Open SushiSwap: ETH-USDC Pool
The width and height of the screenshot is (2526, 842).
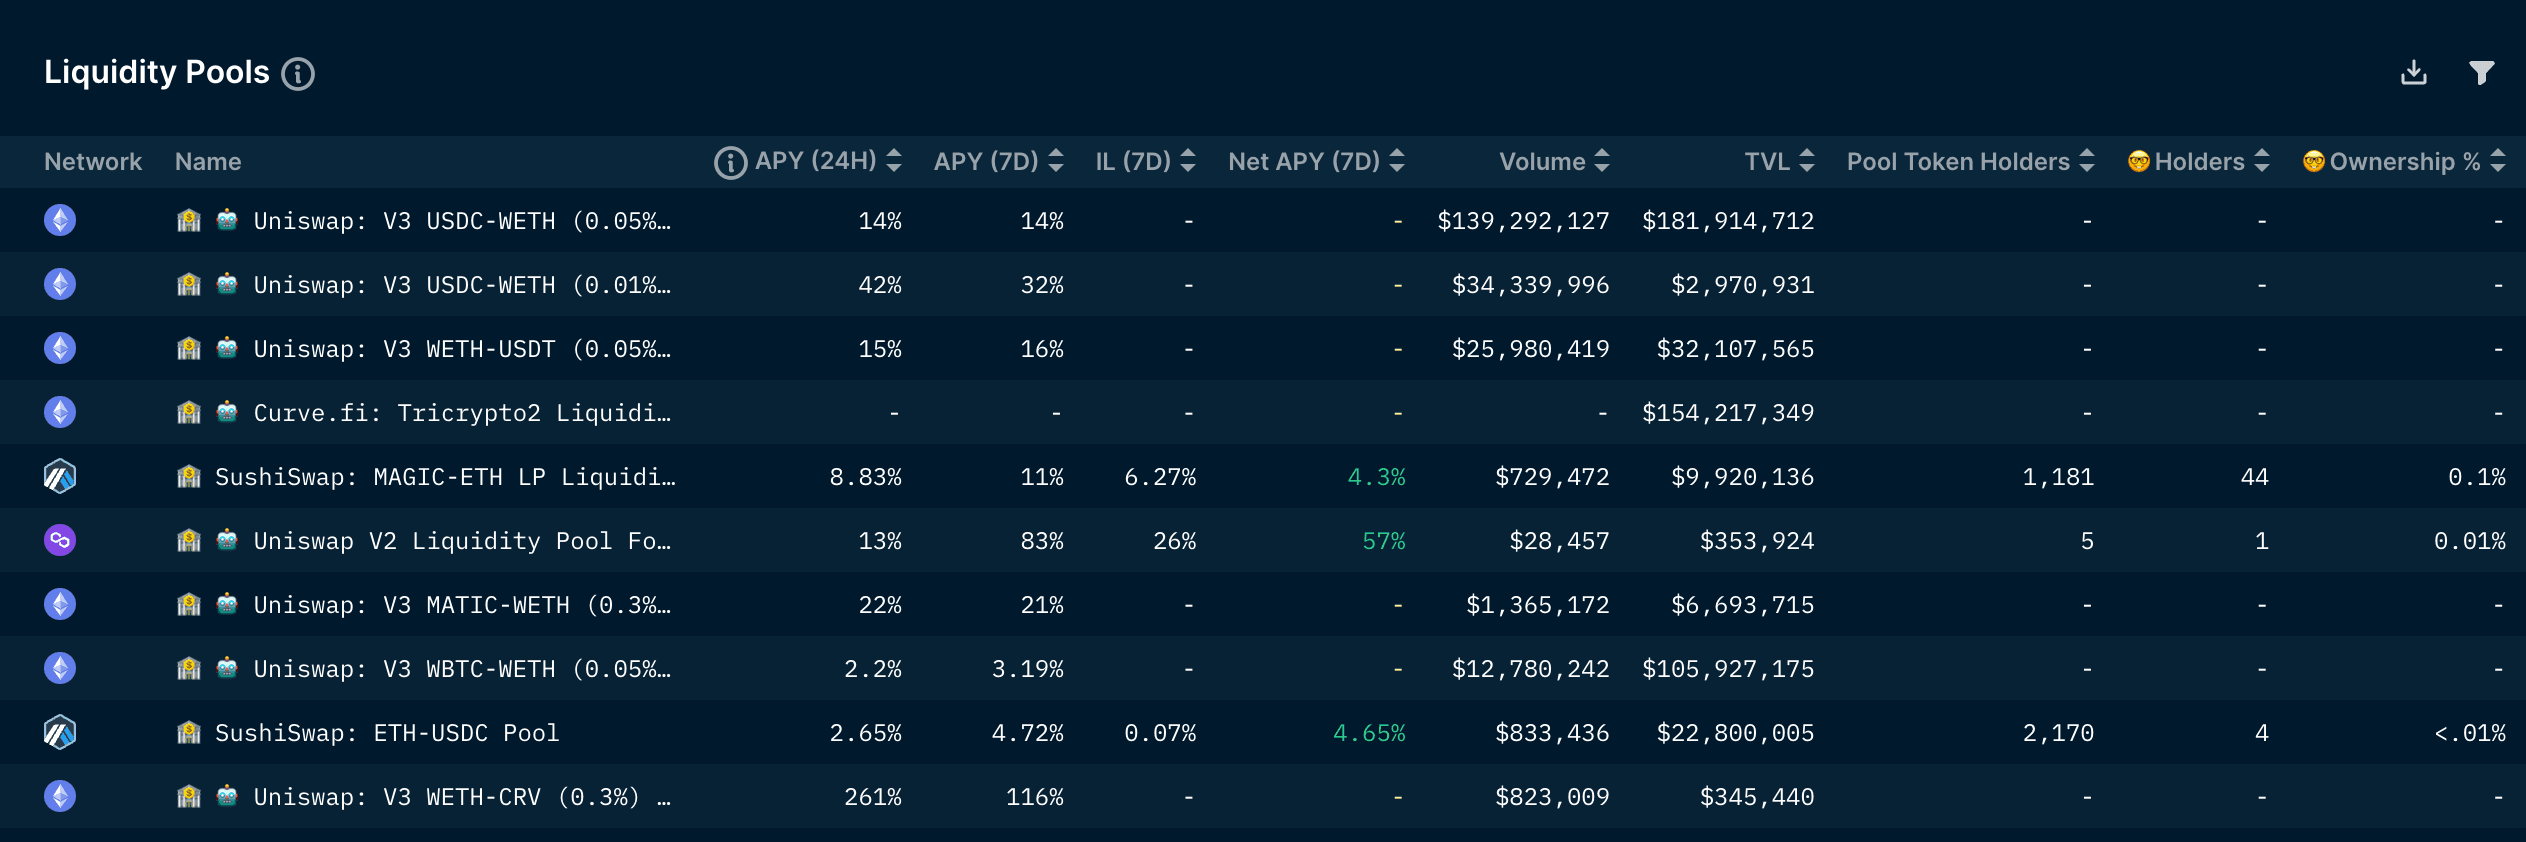pos(387,733)
